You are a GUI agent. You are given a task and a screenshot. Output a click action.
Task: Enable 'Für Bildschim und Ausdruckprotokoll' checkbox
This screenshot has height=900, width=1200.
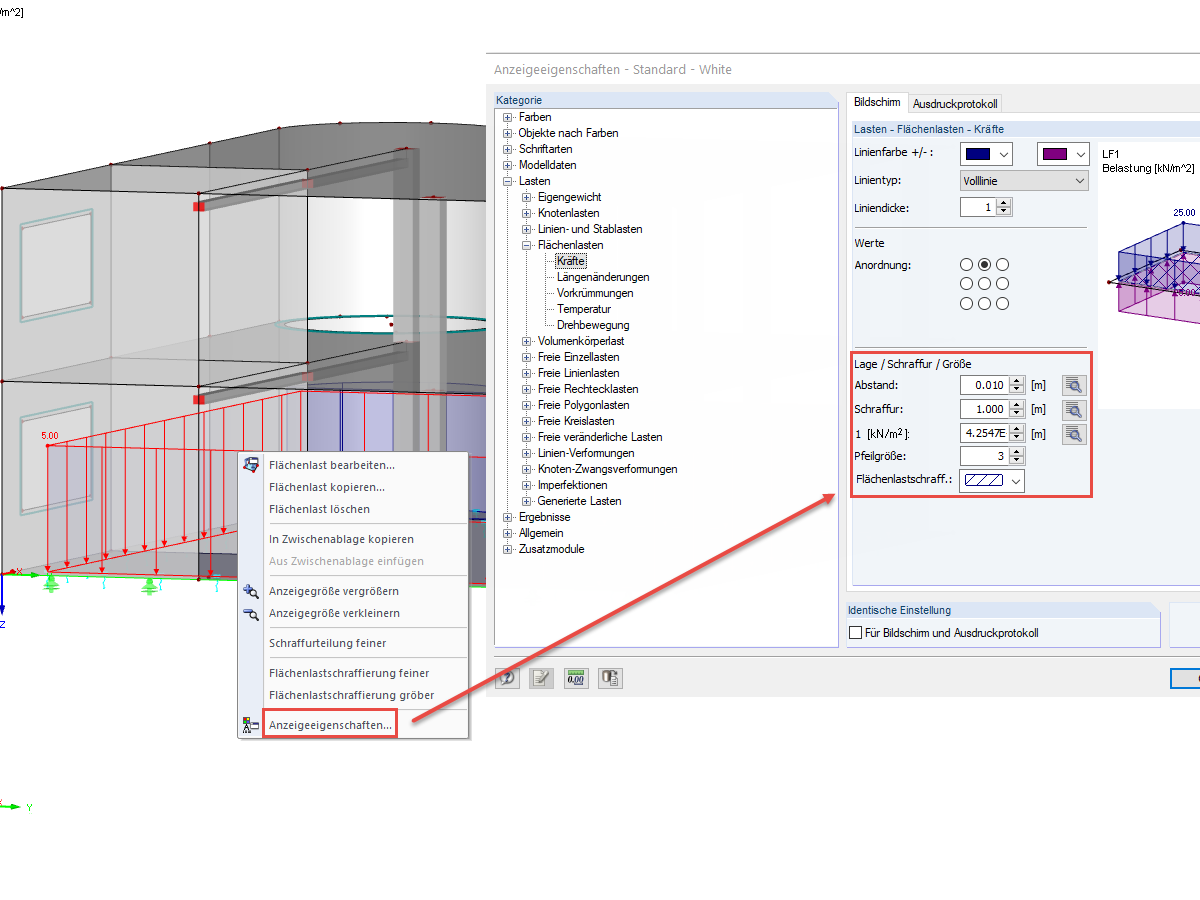pos(855,631)
